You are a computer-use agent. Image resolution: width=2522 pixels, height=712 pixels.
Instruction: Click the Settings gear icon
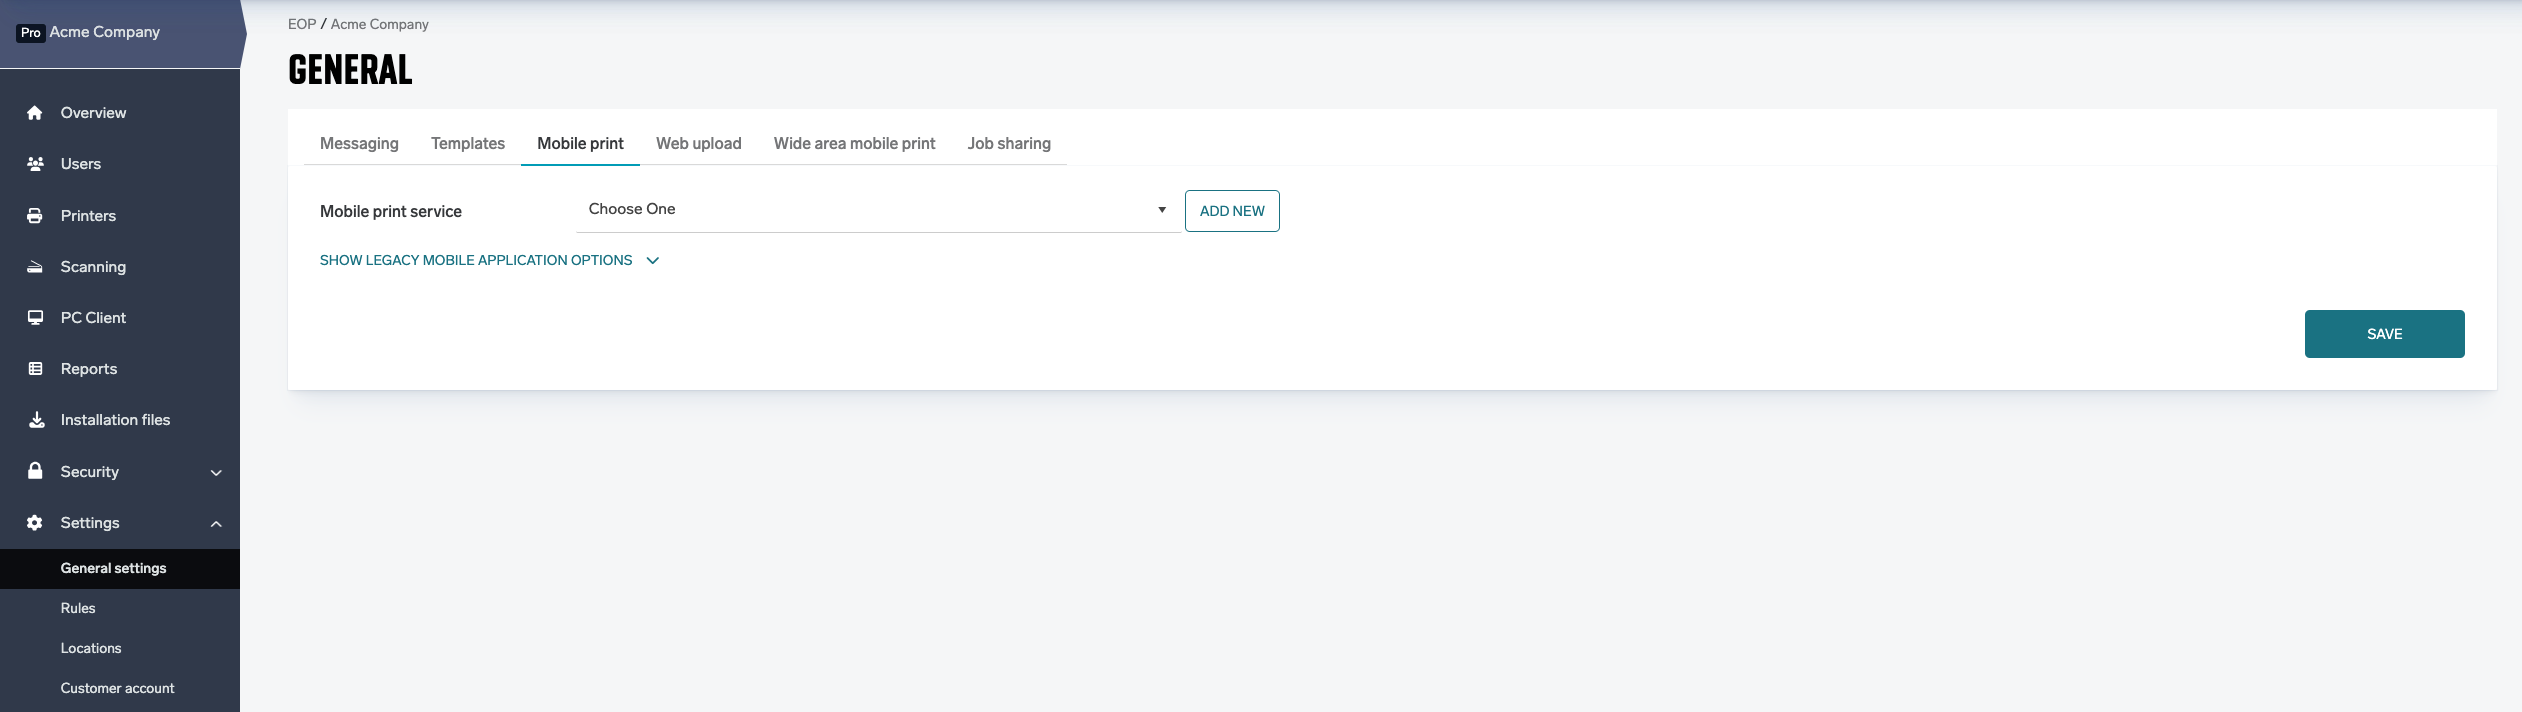click(35, 523)
